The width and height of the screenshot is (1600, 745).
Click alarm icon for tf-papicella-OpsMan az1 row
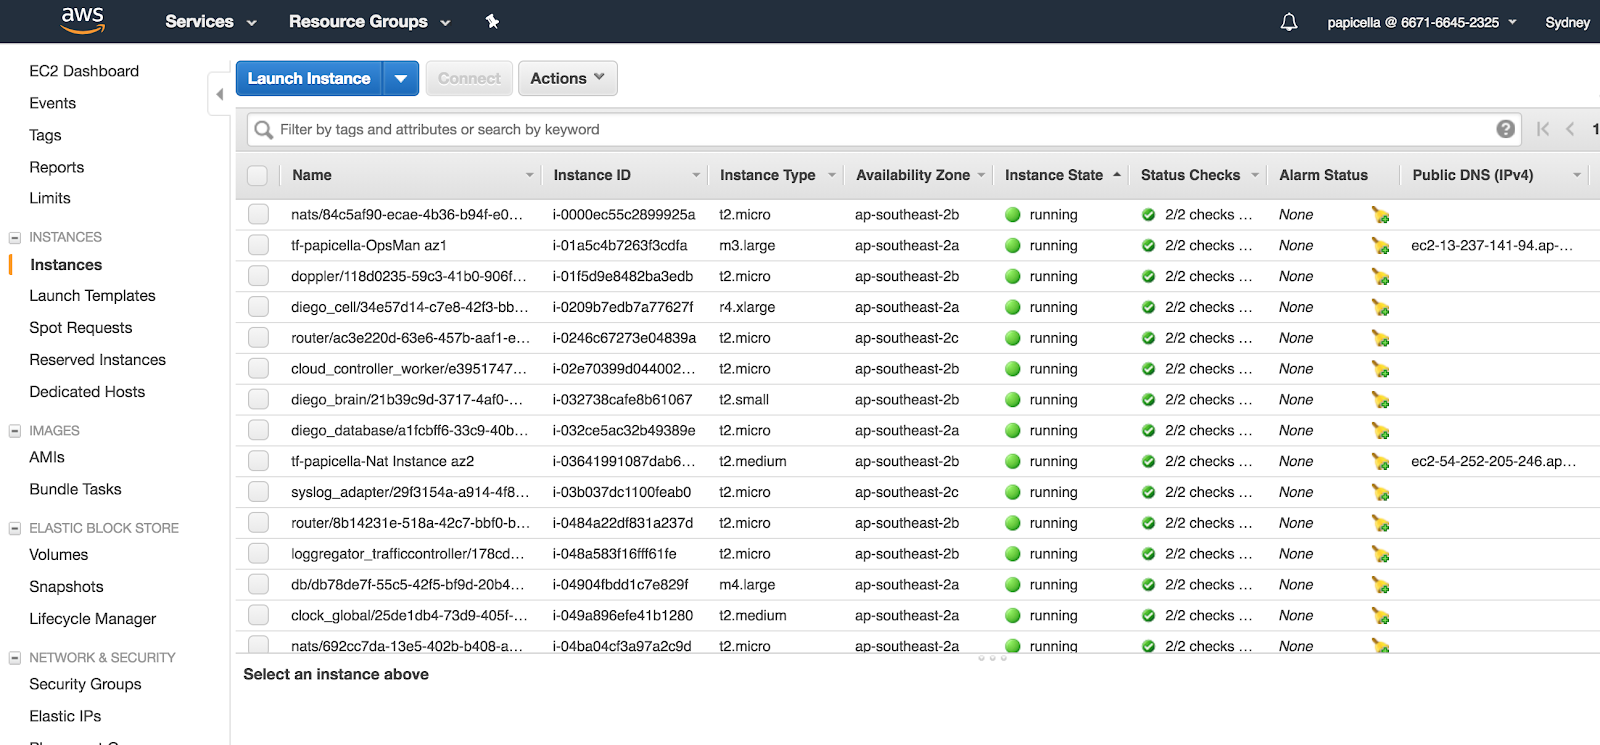tap(1381, 246)
